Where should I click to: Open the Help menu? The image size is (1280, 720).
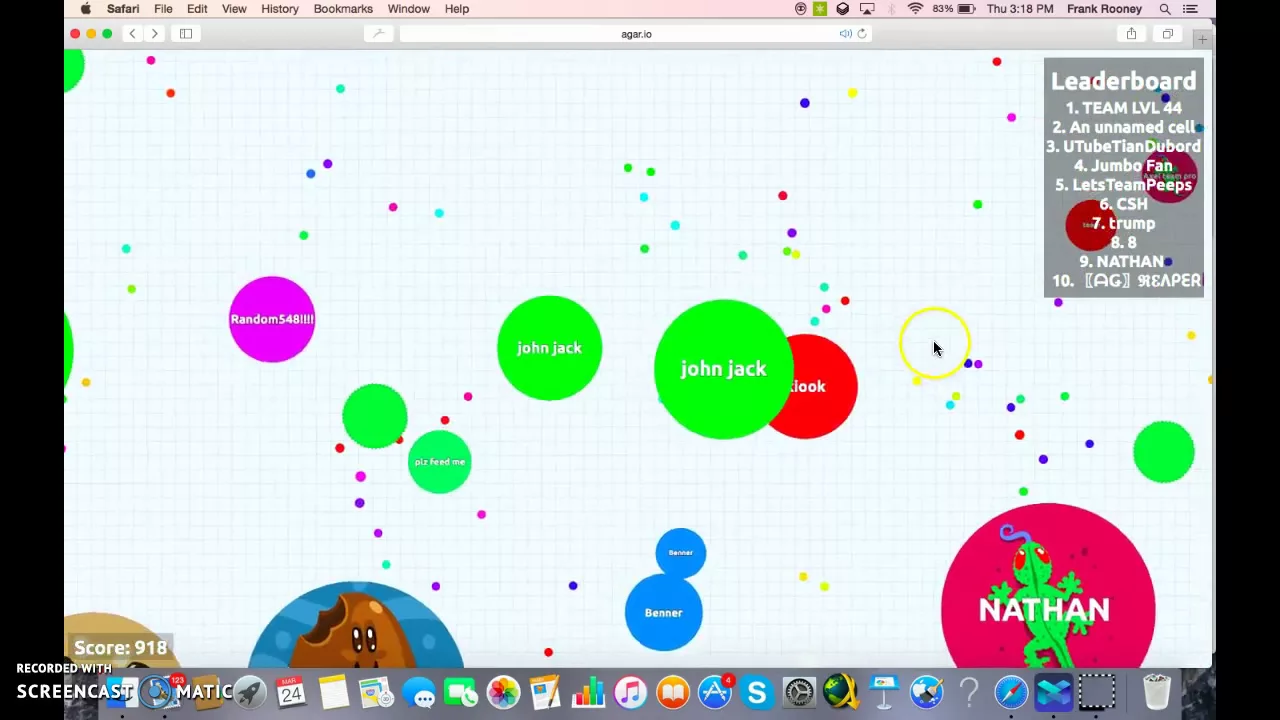tap(457, 9)
